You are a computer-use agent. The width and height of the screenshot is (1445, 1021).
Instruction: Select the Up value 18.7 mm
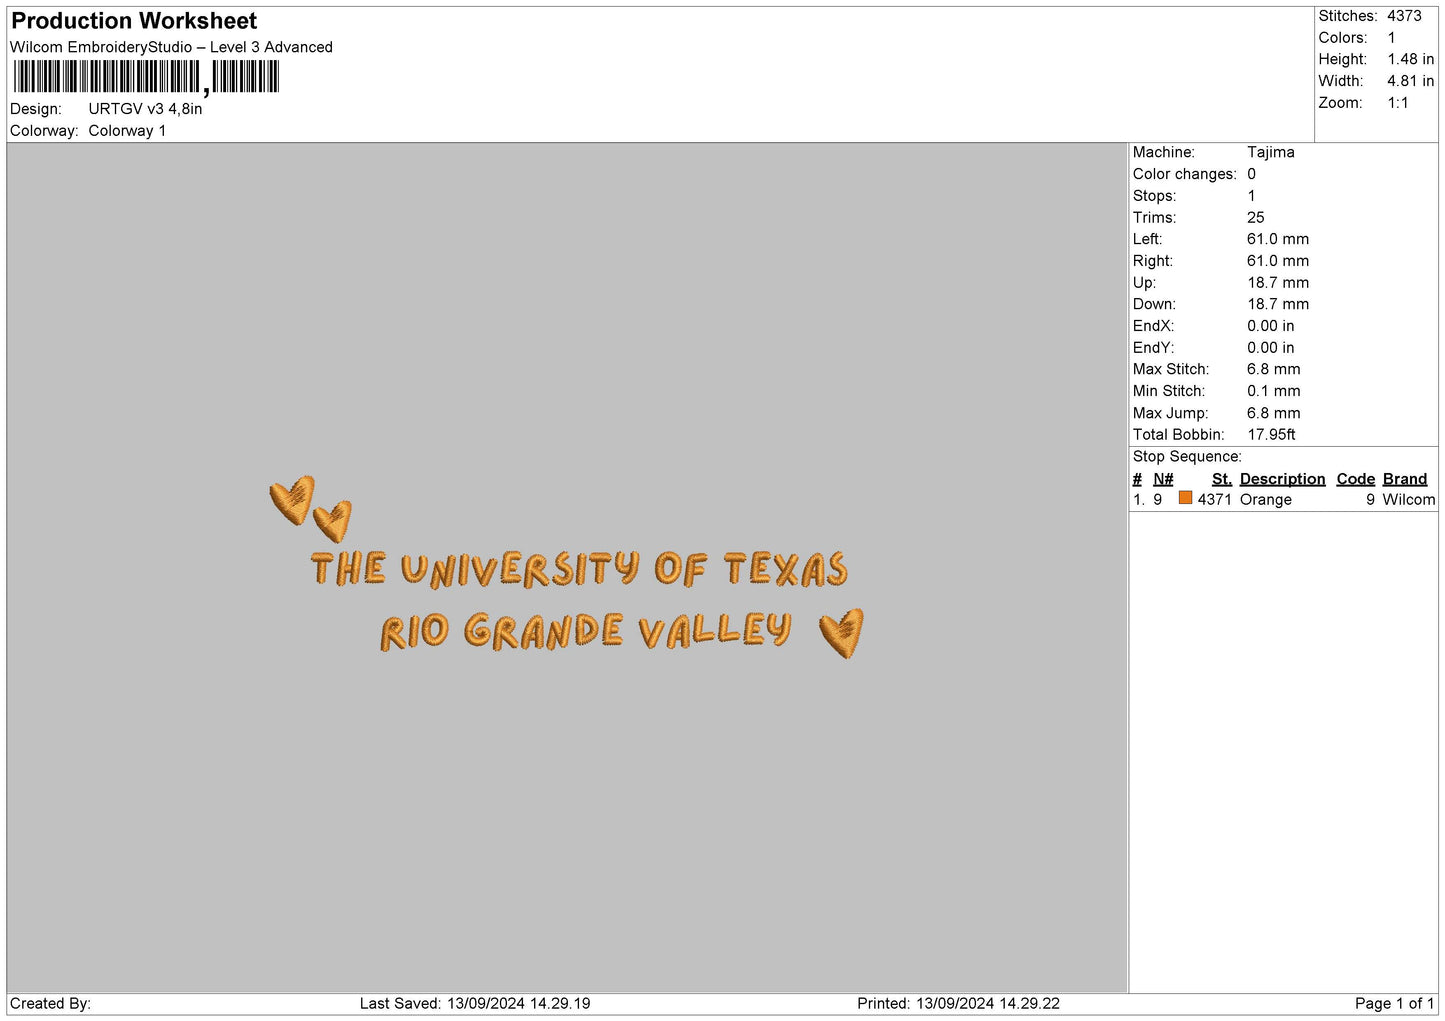click(1277, 283)
